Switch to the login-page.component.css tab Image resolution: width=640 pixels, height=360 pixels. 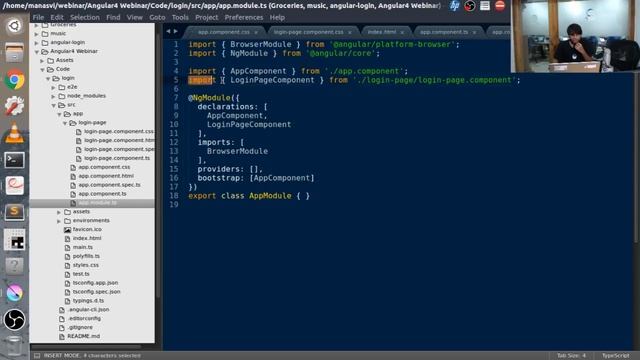(x=309, y=32)
